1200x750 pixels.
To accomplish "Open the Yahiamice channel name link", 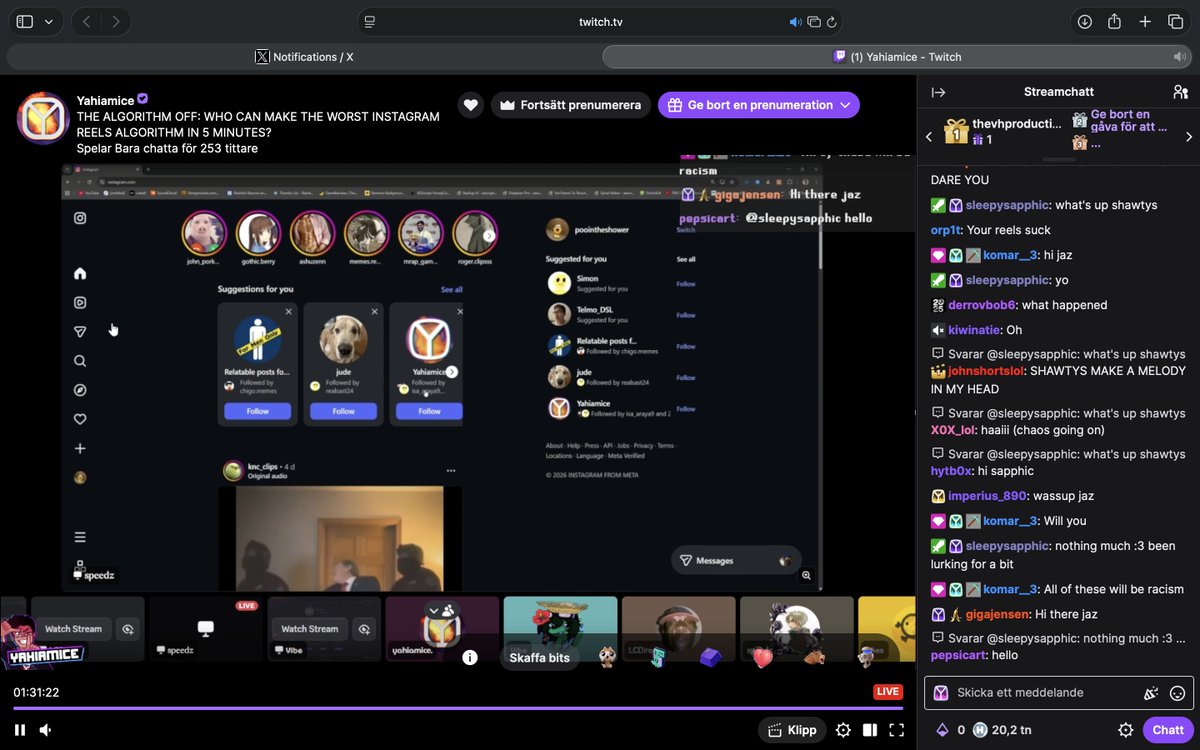I will (105, 100).
